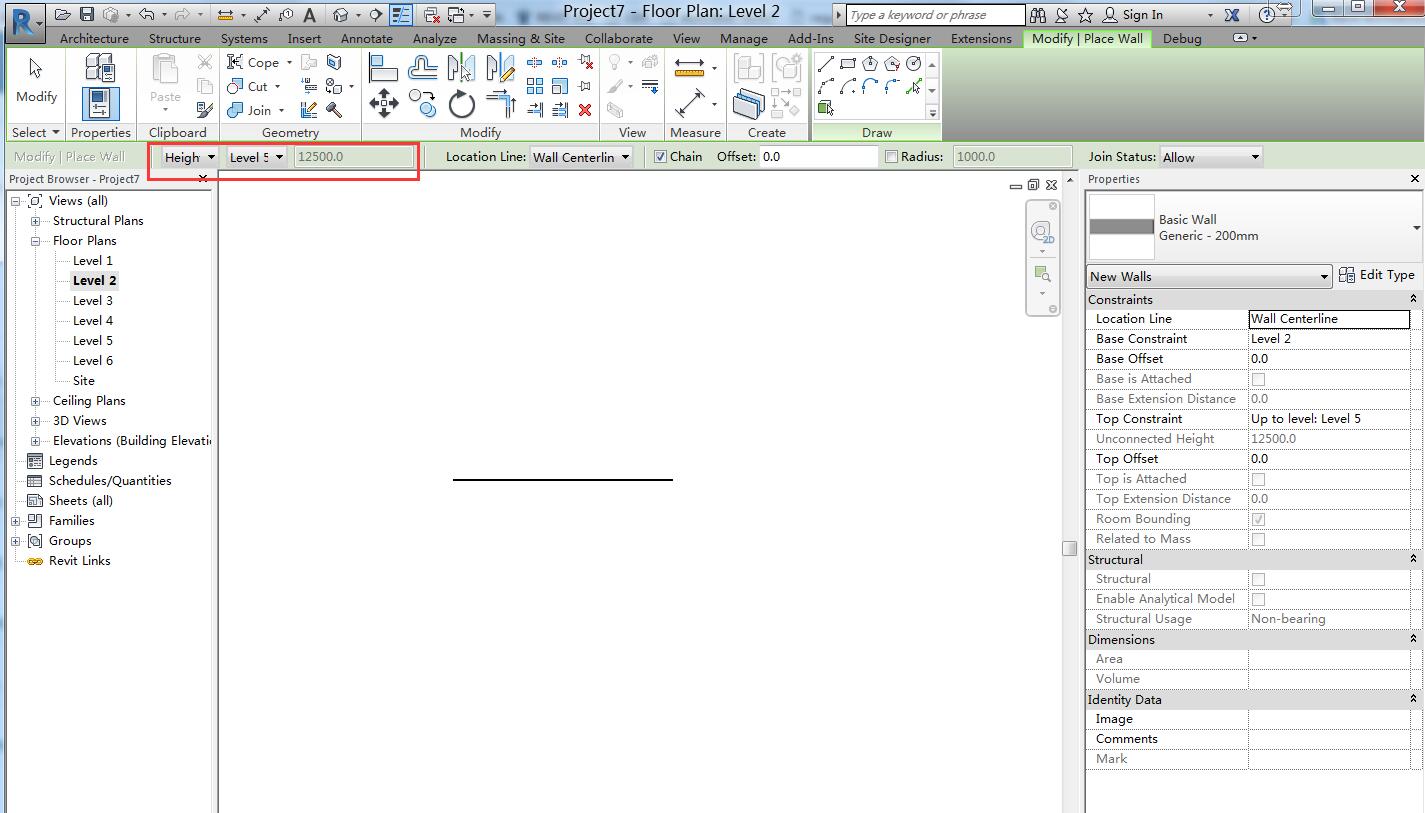
Task: Activate the Move tool
Action: click(384, 102)
